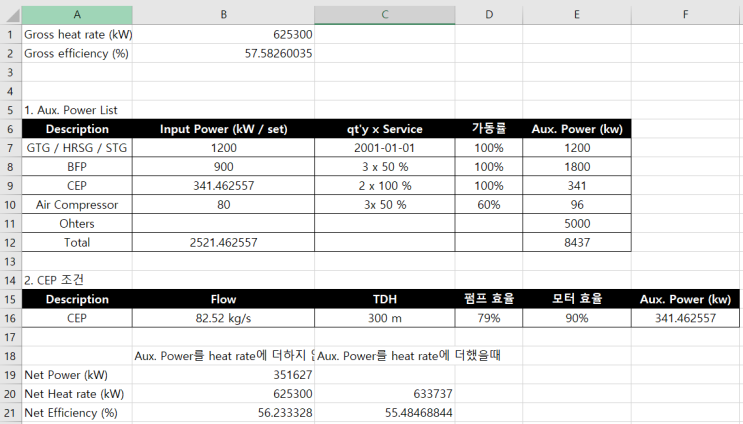Select the Net Power value 351627

click(x=285, y=375)
